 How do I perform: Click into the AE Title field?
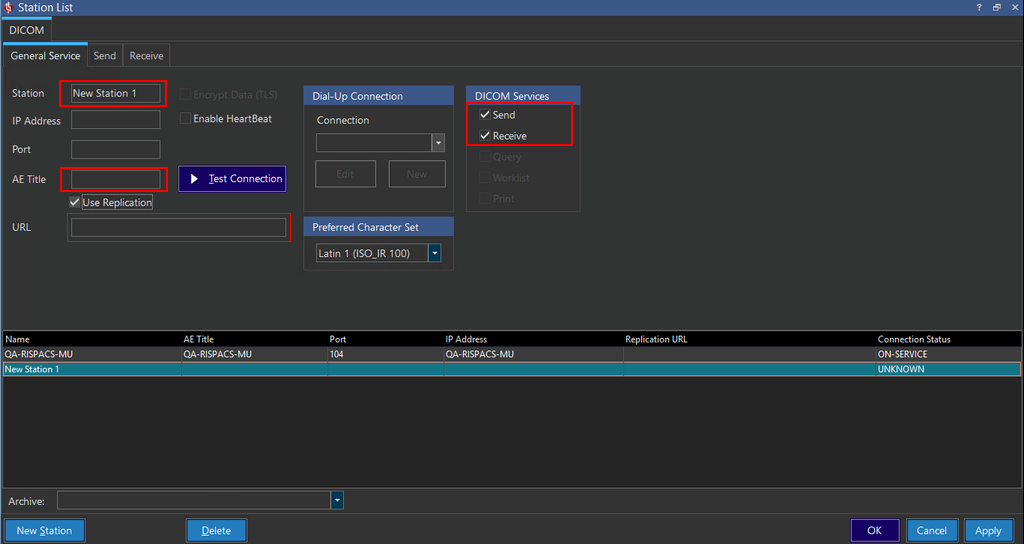(x=116, y=179)
